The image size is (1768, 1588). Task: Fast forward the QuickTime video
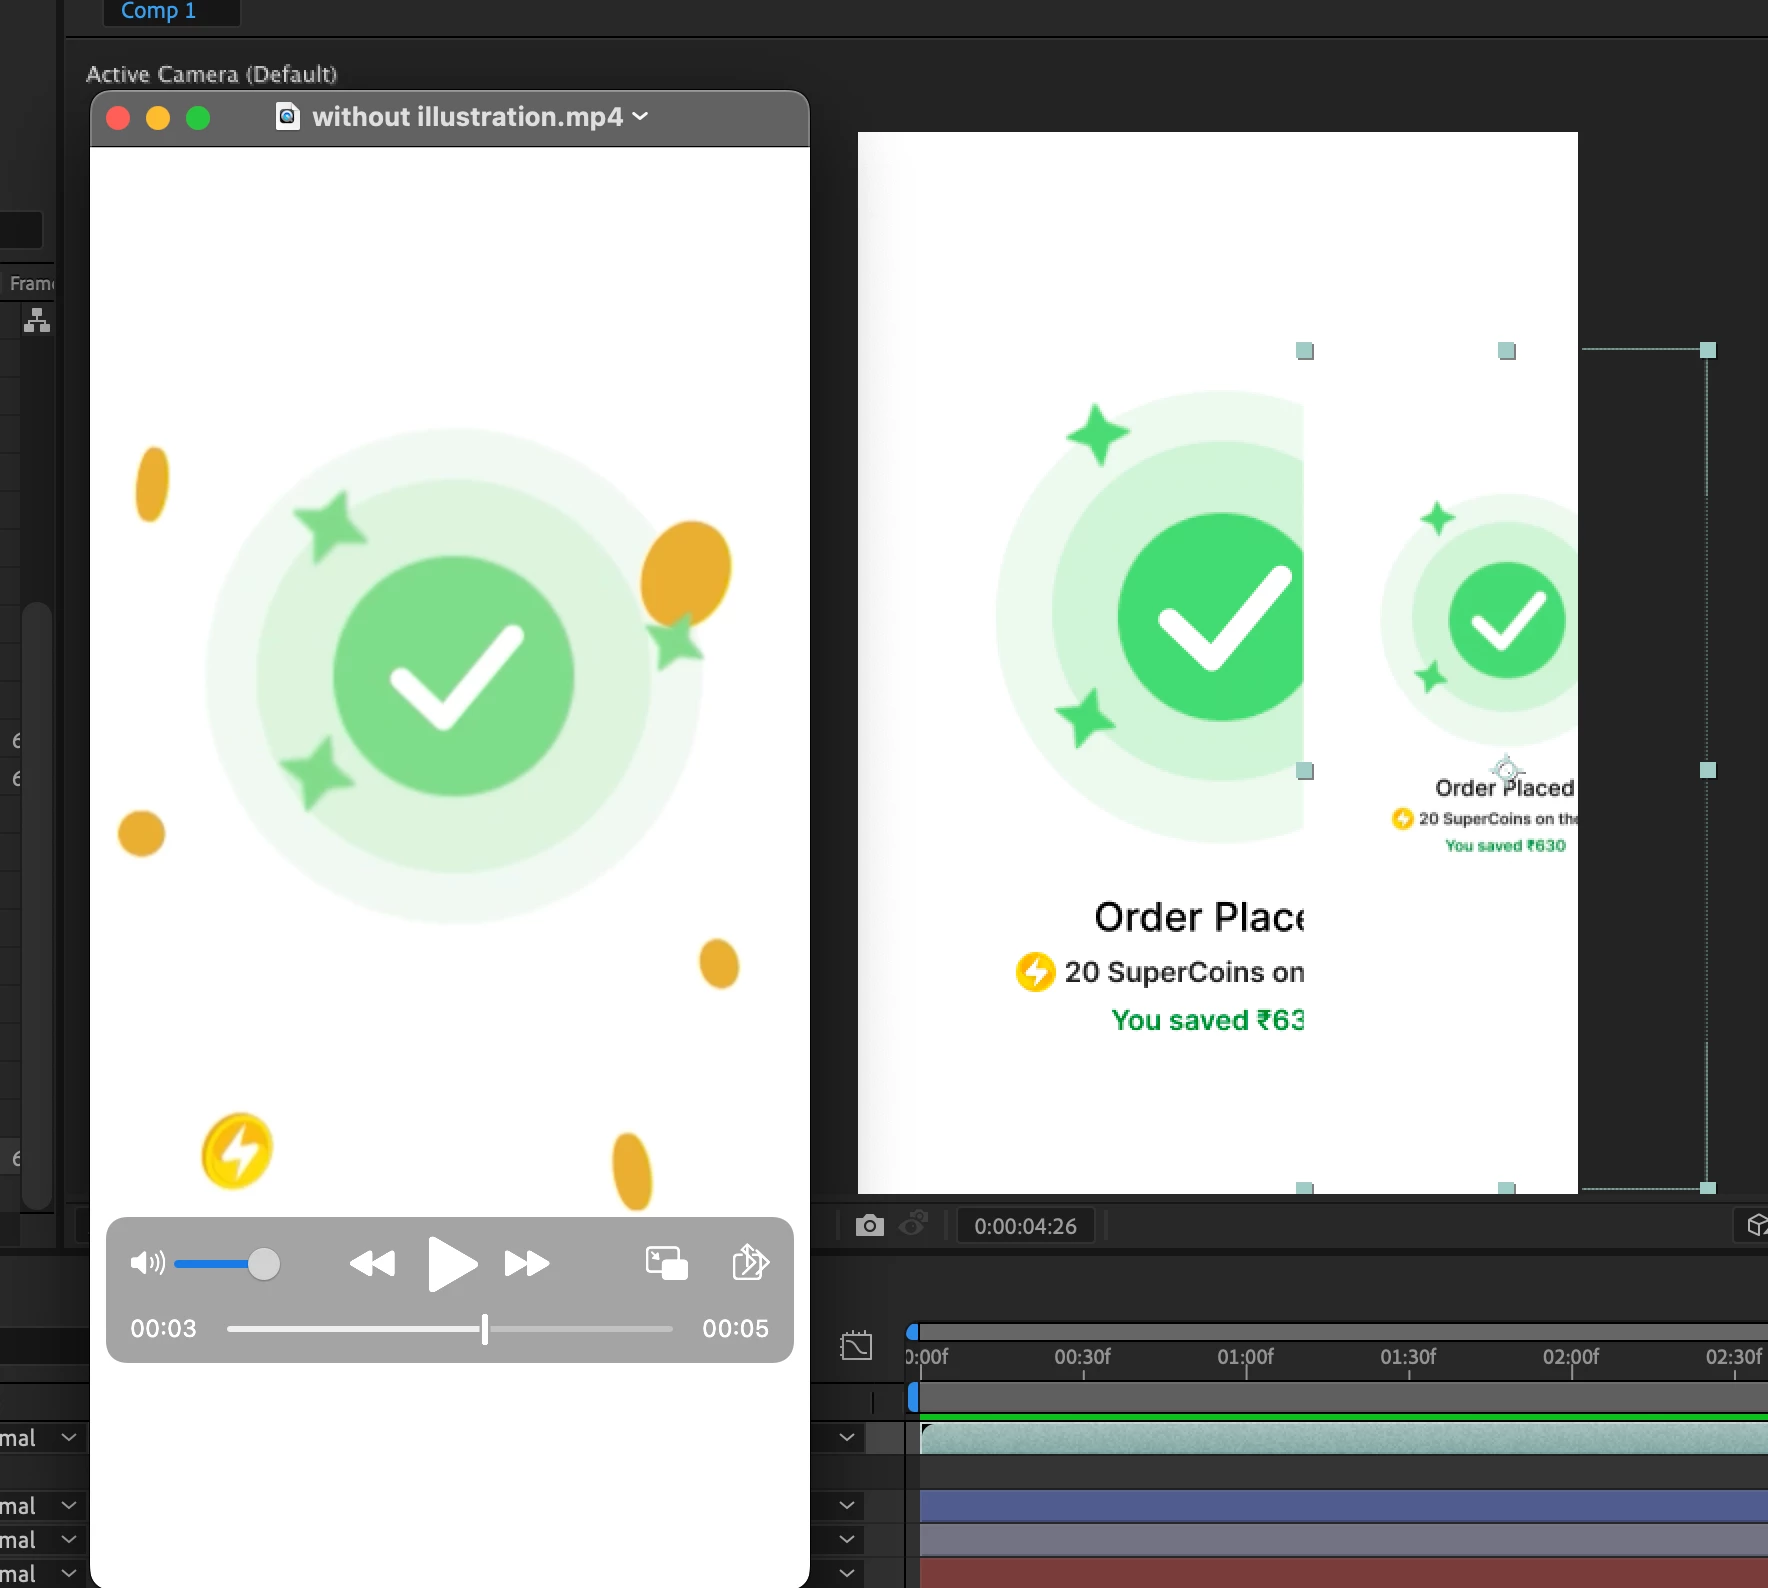pos(527,1264)
